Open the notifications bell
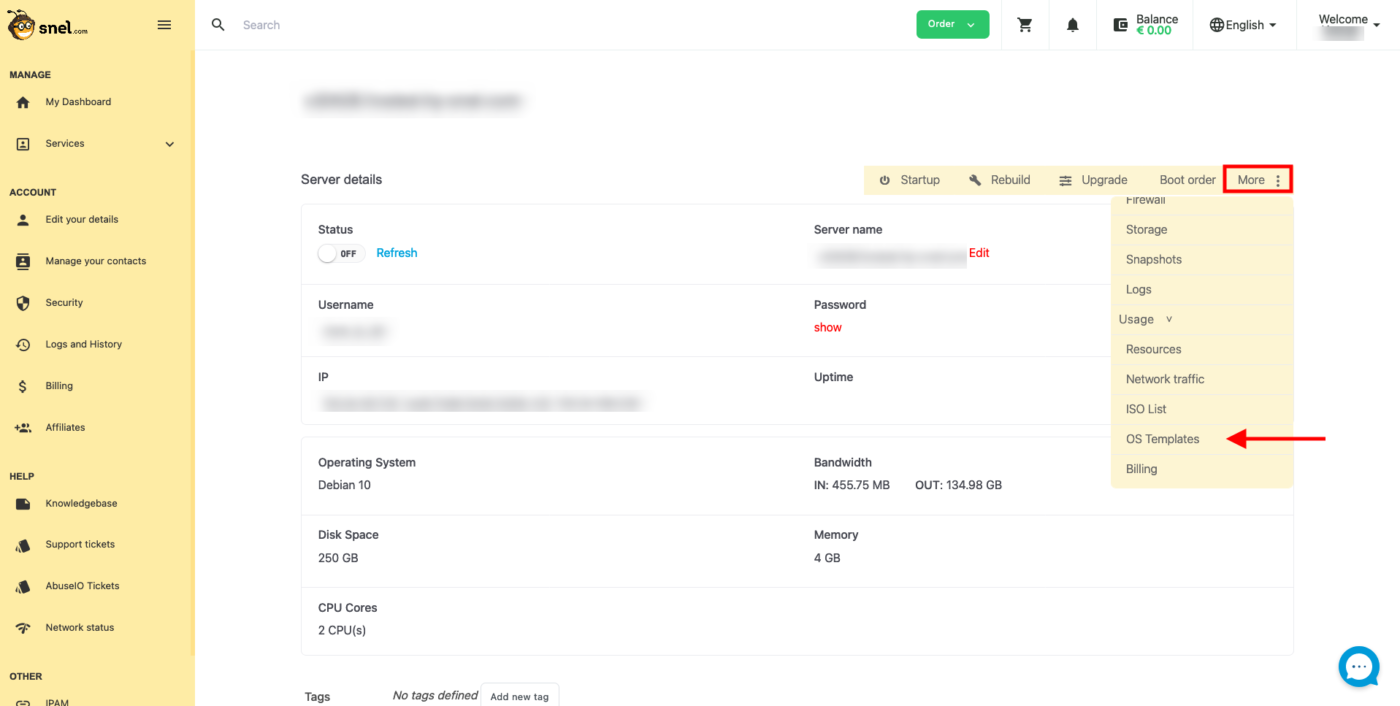 (1072, 25)
